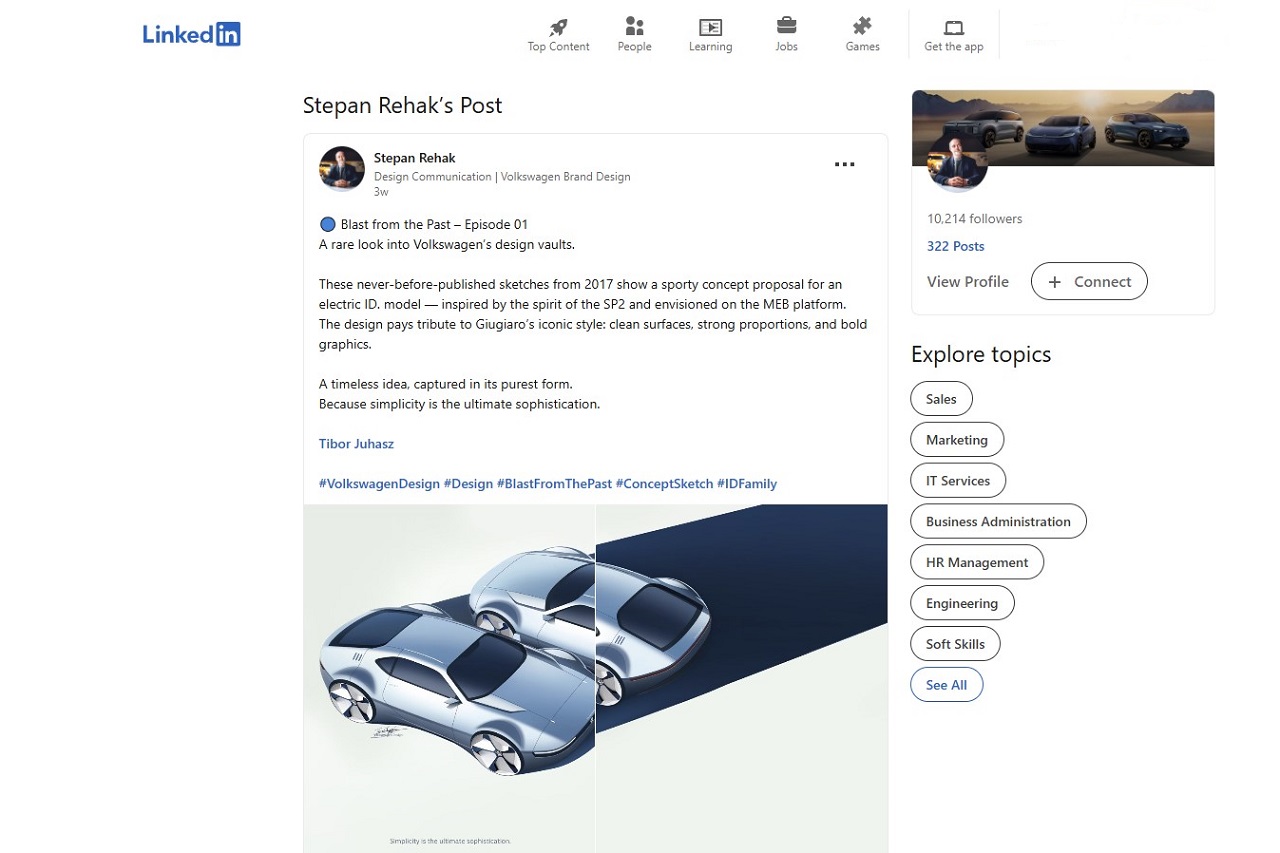Open the right dark-blue car sketch image
Screen dimensions: 1280x853
click(742, 678)
